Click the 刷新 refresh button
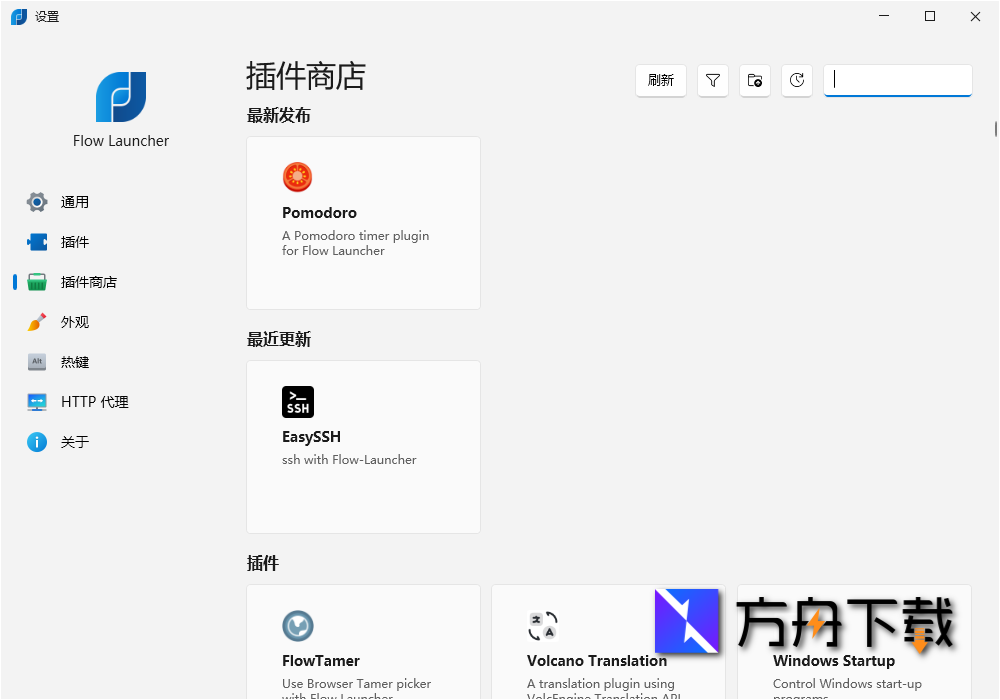 pos(660,80)
